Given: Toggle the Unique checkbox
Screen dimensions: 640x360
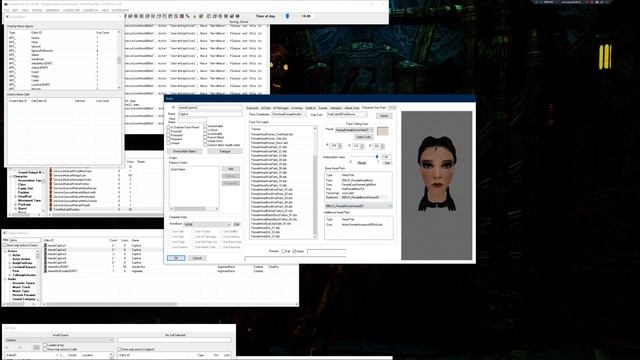Looking at the screenshot, I should tap(168, 143).
